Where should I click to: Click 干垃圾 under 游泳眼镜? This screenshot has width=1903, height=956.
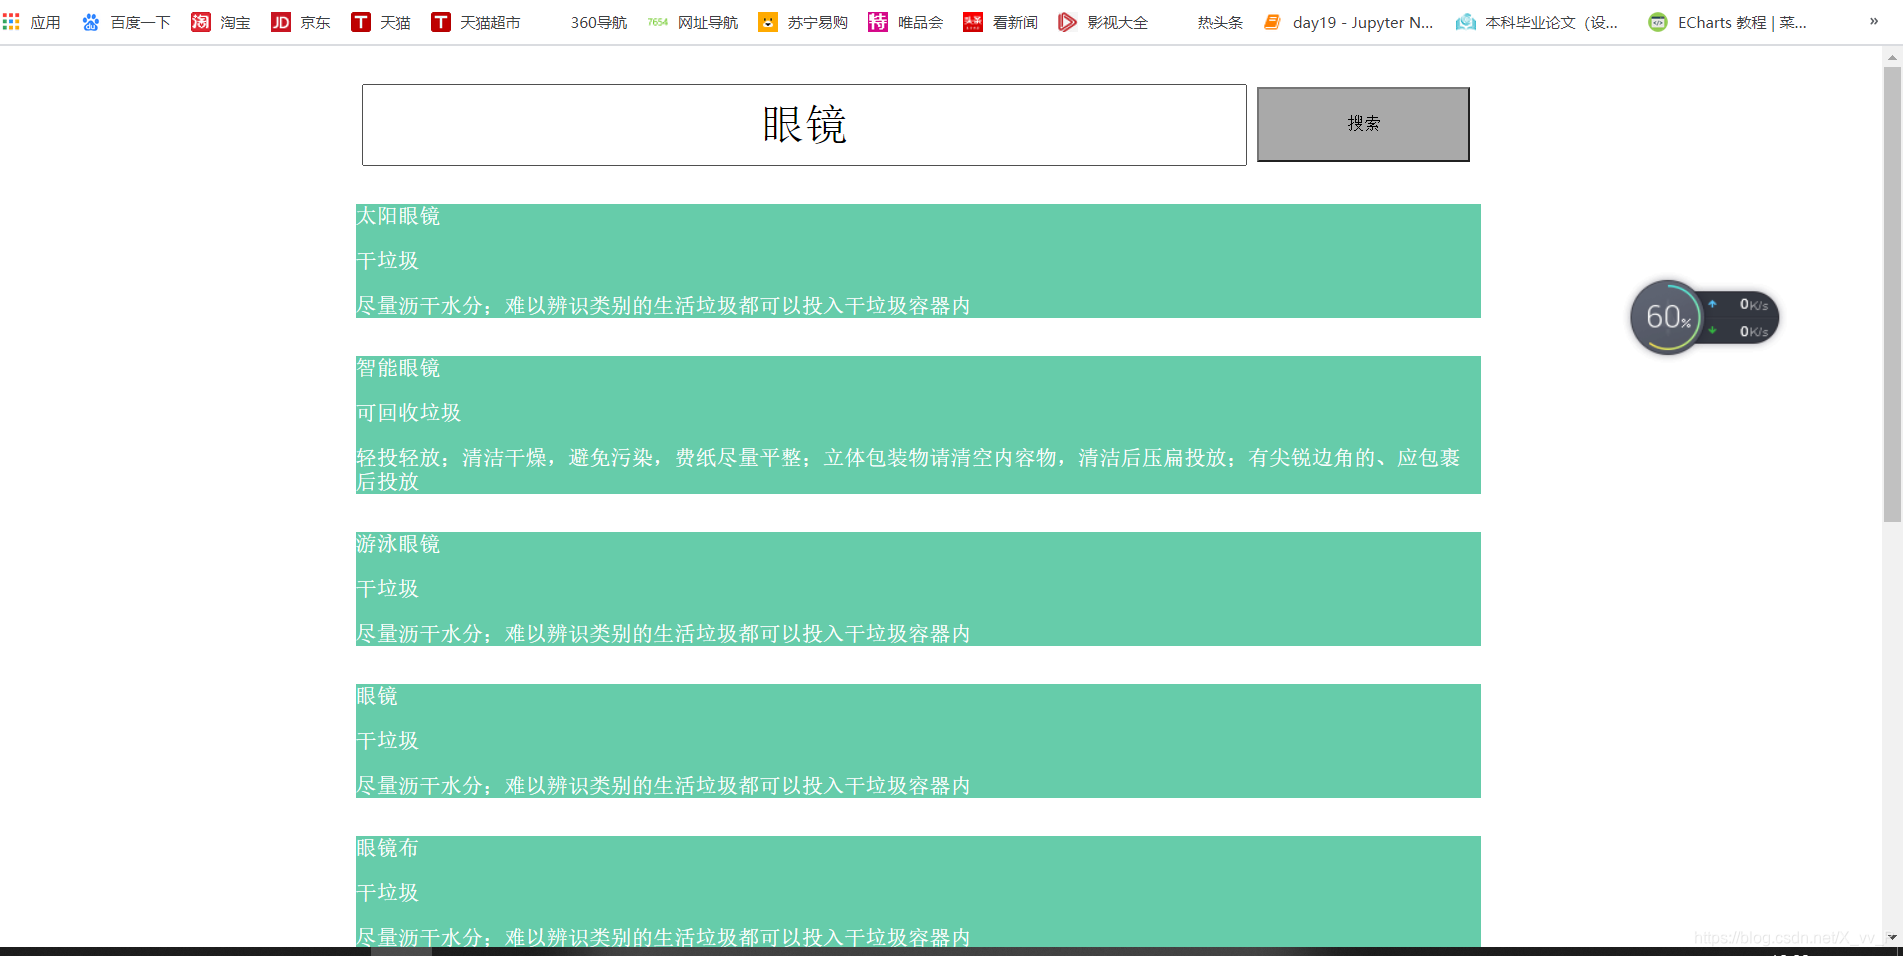387,588
